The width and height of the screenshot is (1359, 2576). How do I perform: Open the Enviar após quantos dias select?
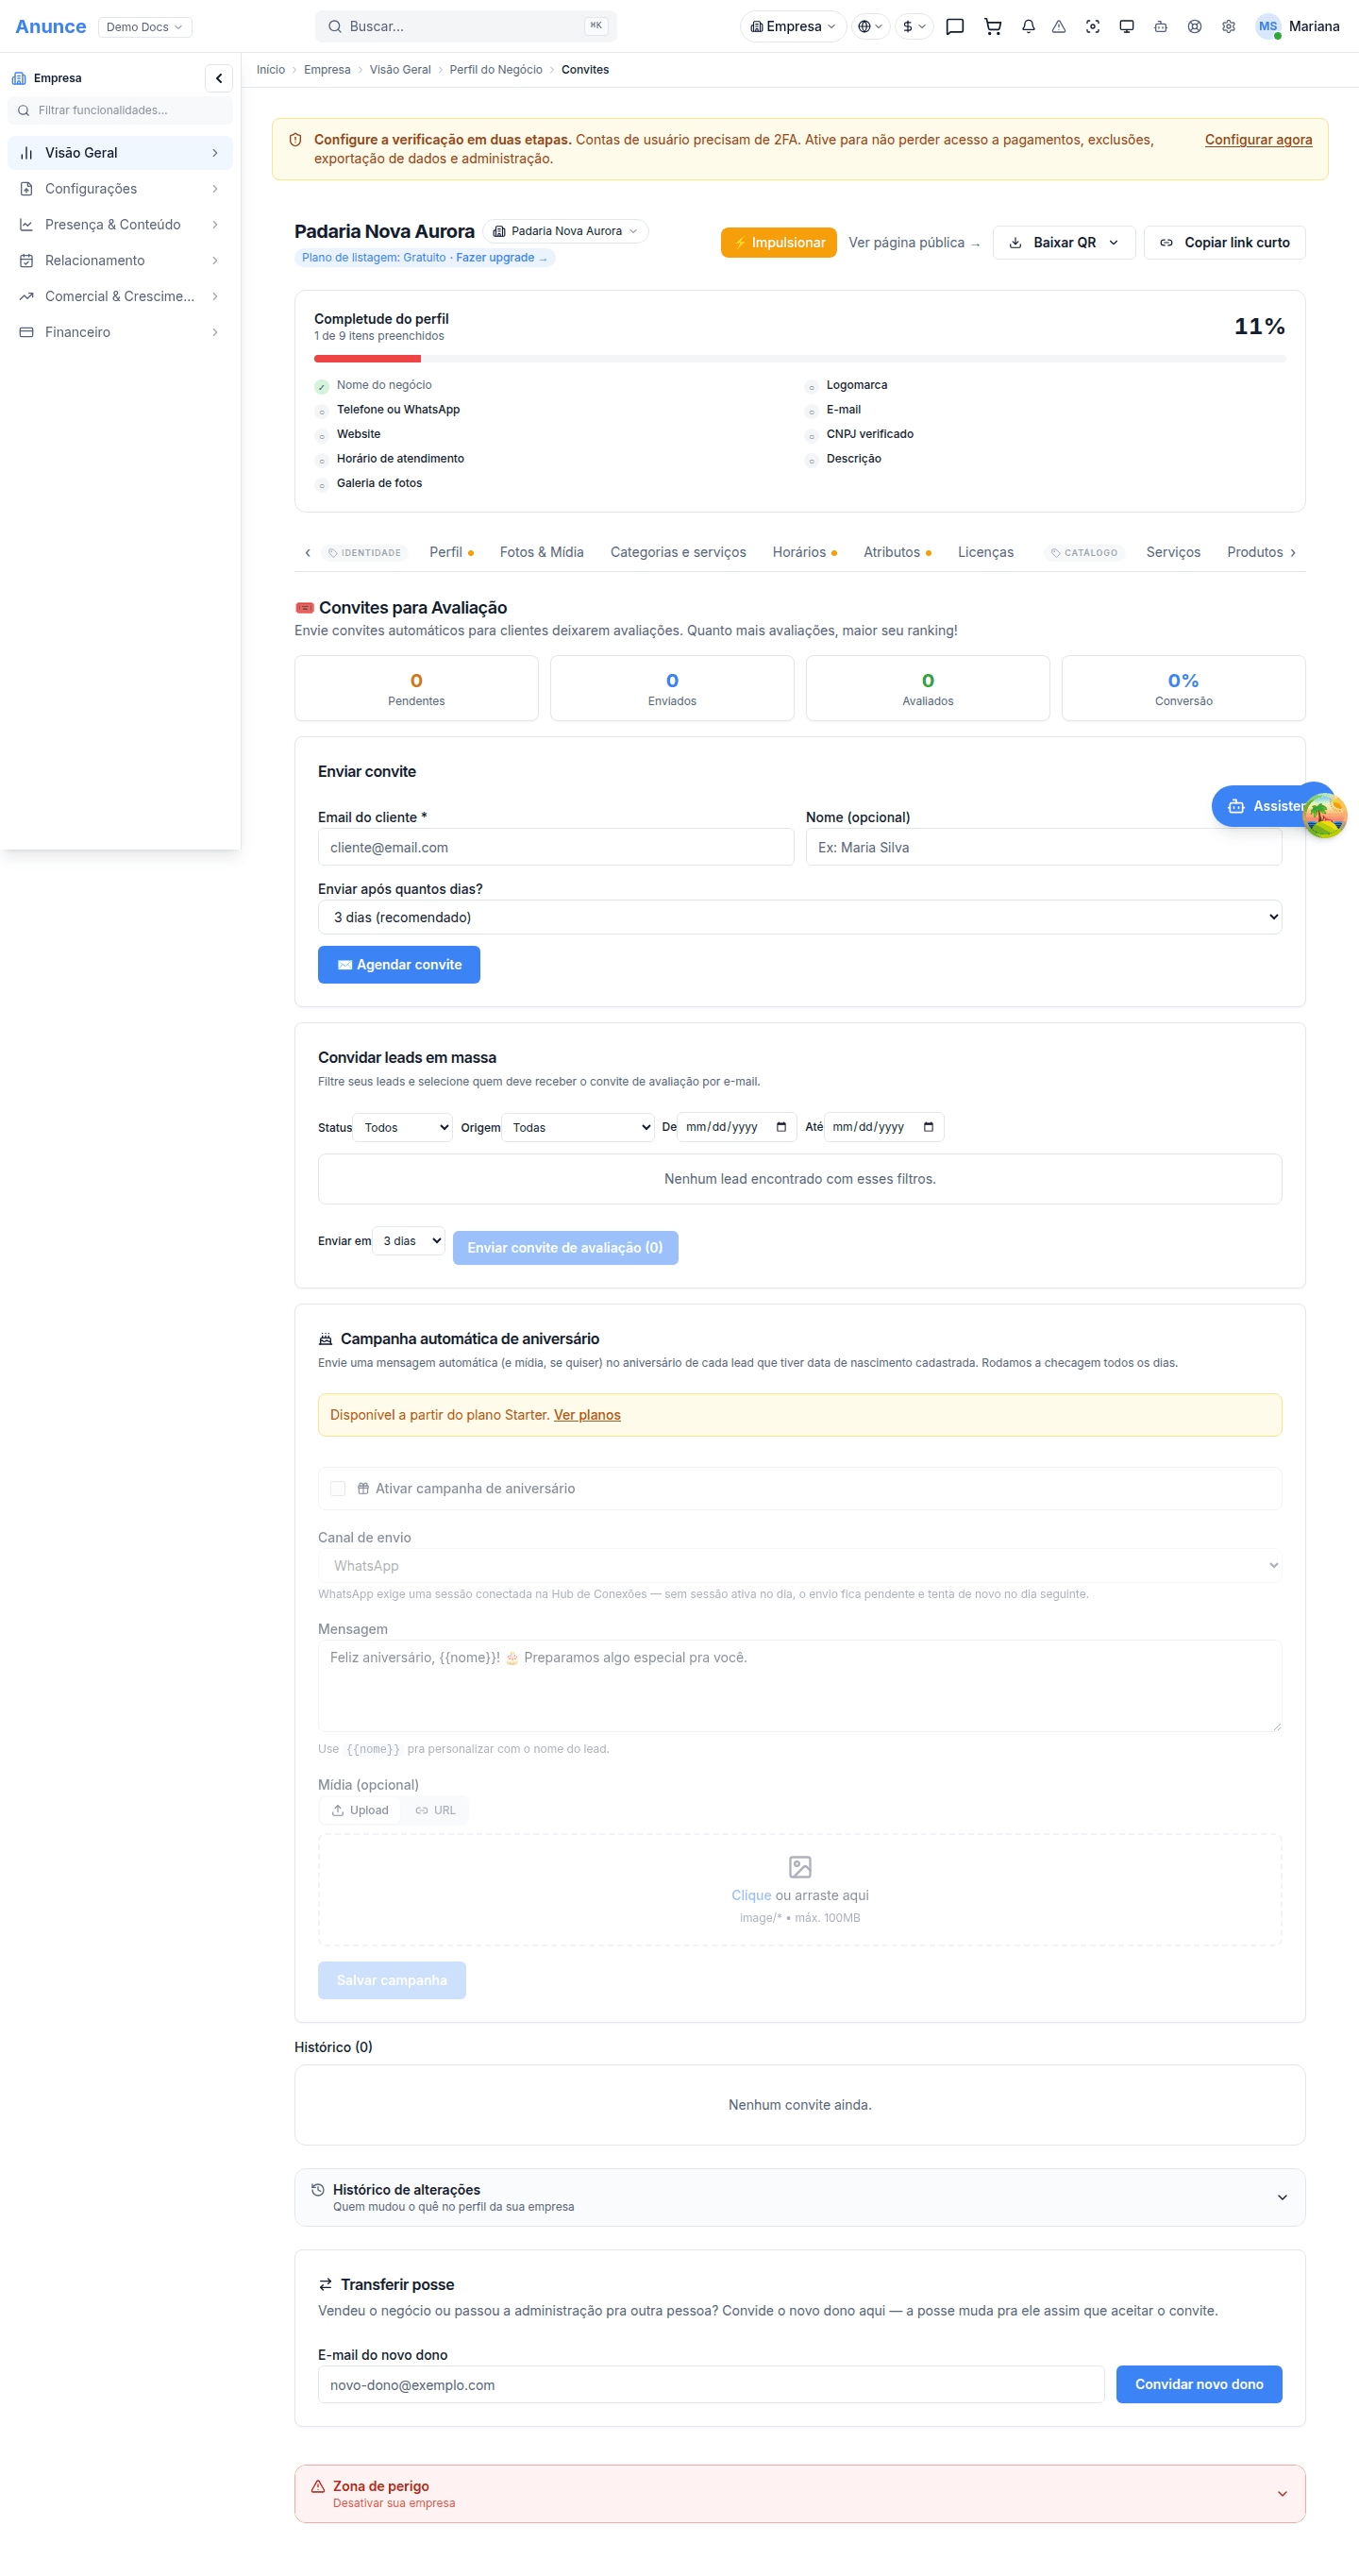[x=799, y=917]
